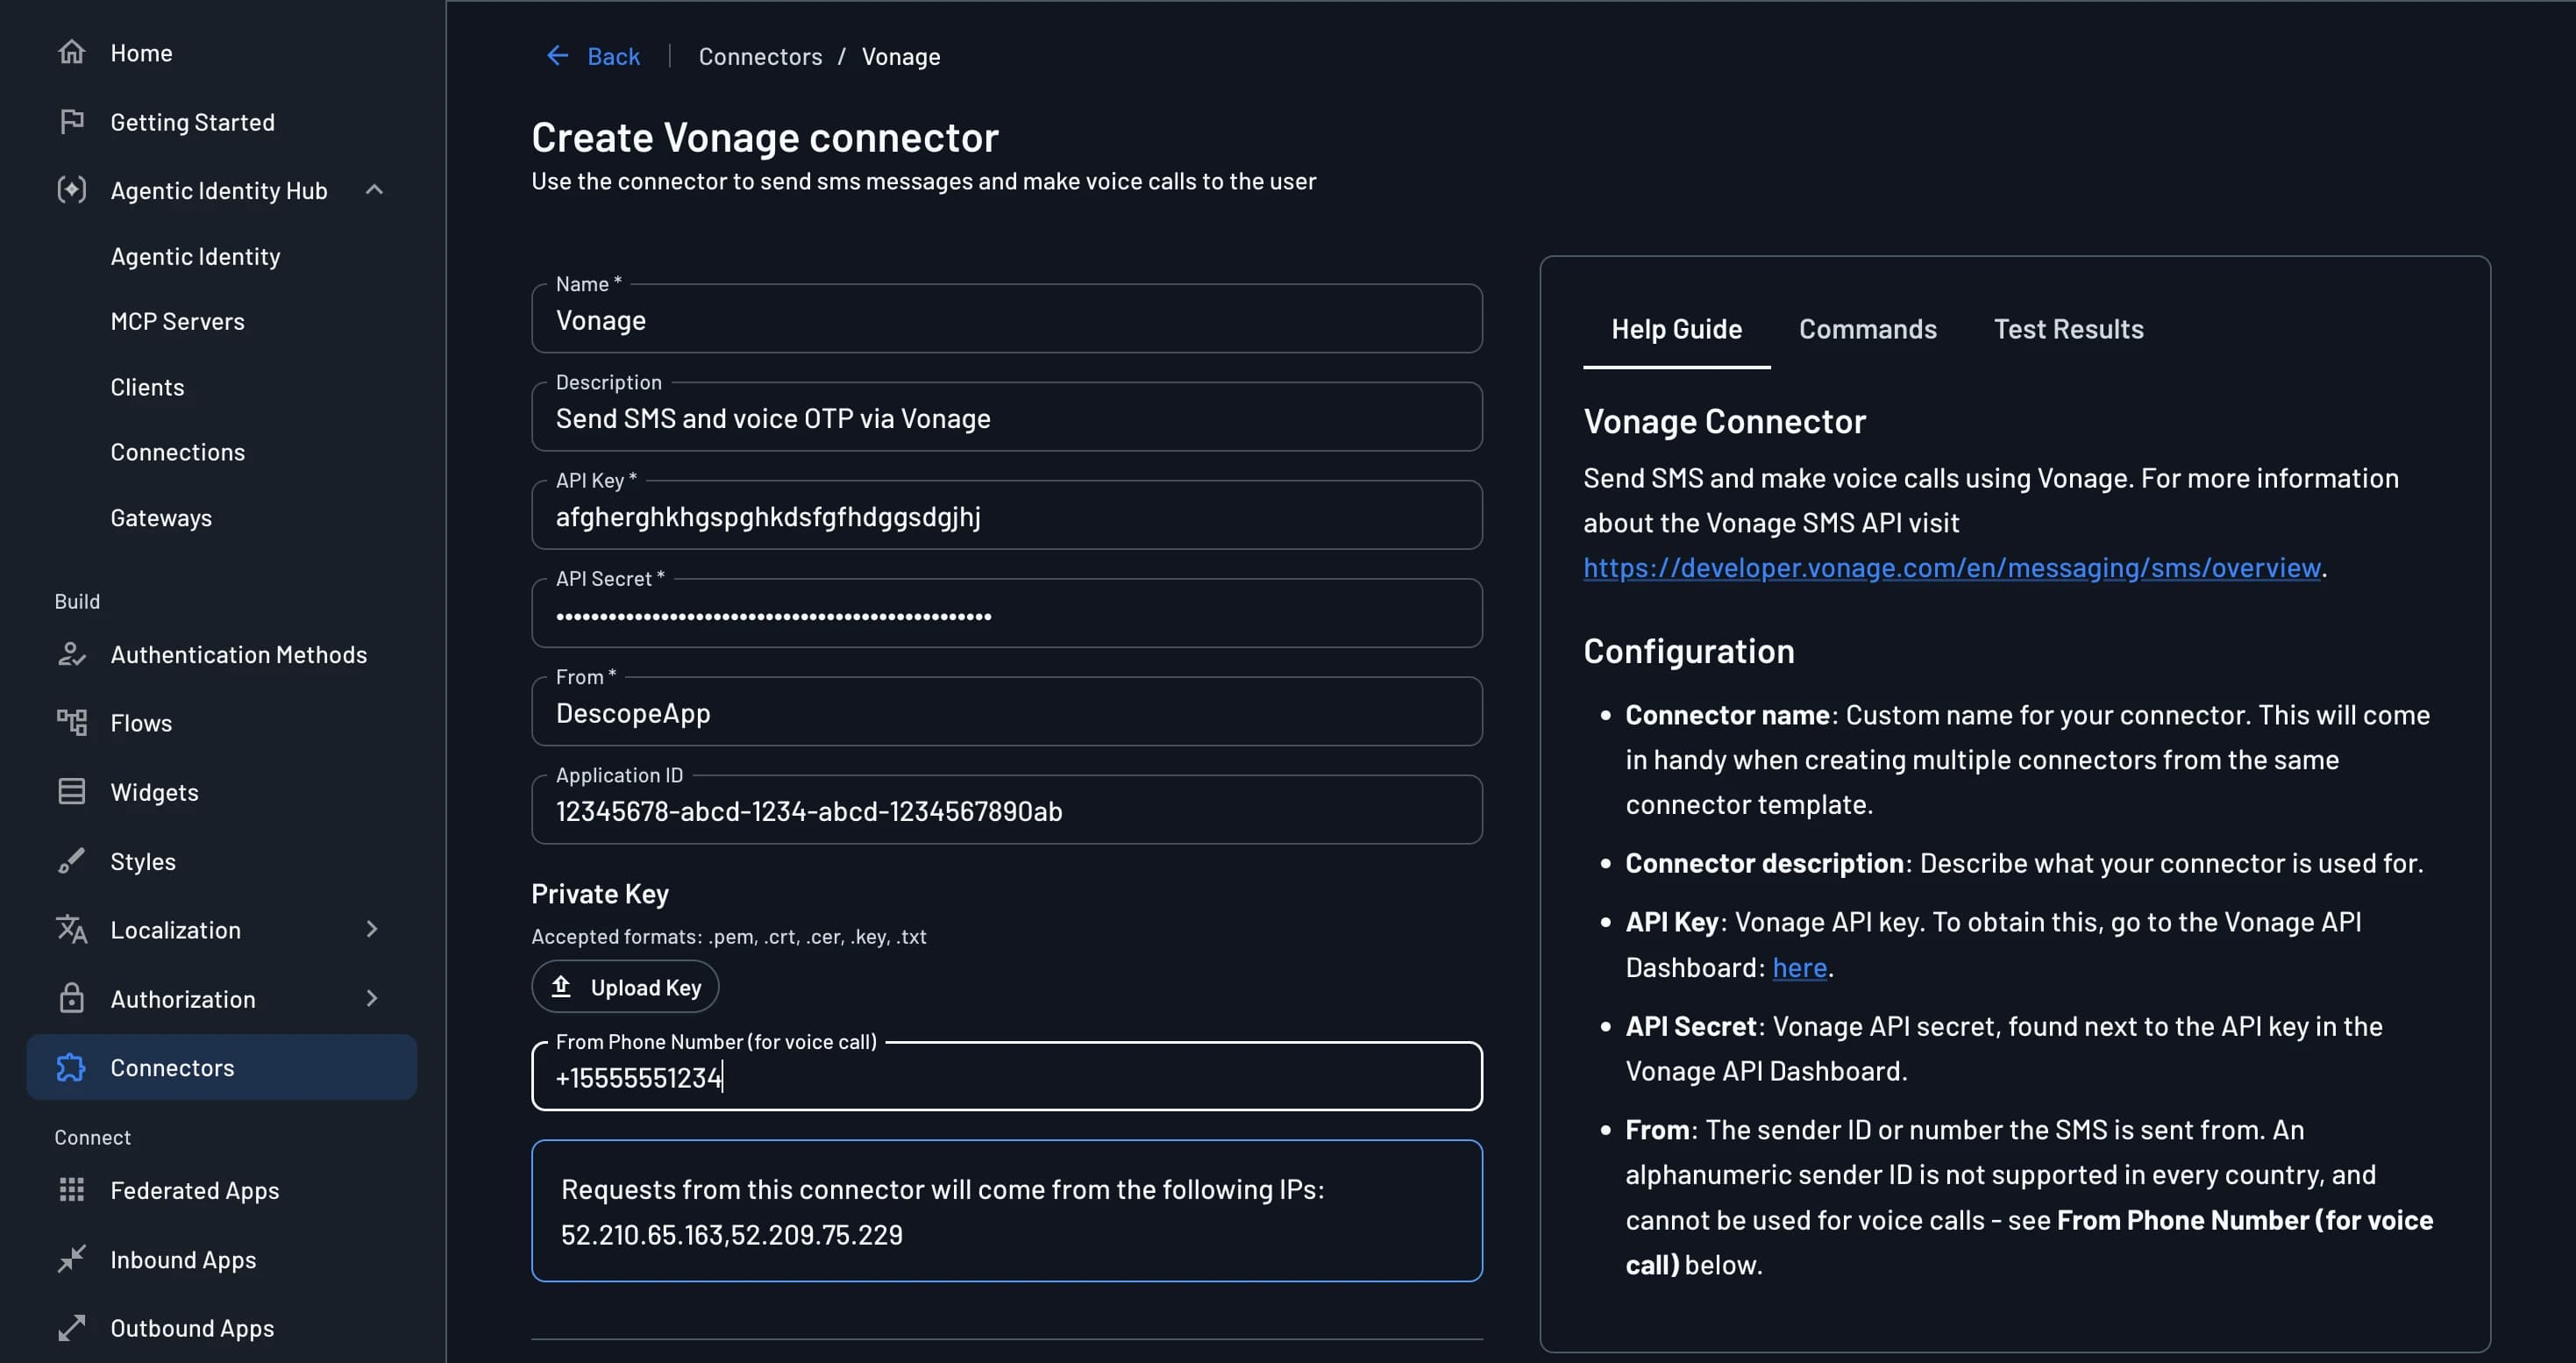Click the Agentic Identity Hub icon
The image size is (2576, 1363).
pyautogui.click(x=71, y=190)
